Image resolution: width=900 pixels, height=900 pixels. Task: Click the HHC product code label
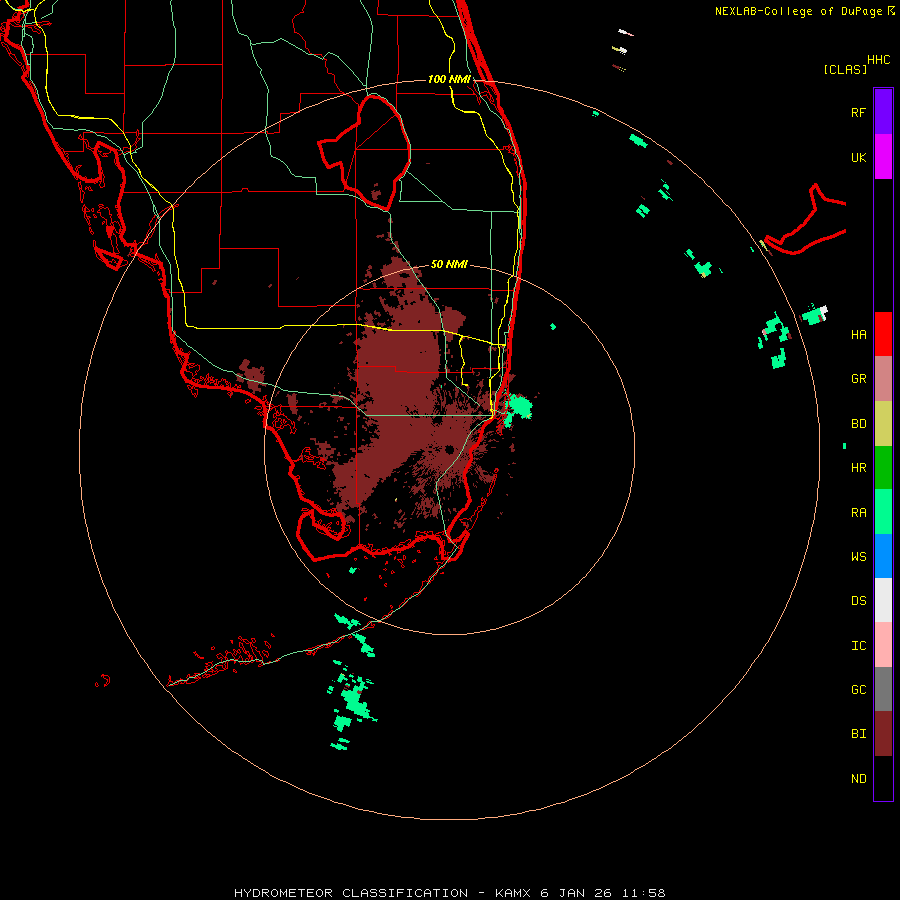878,59
